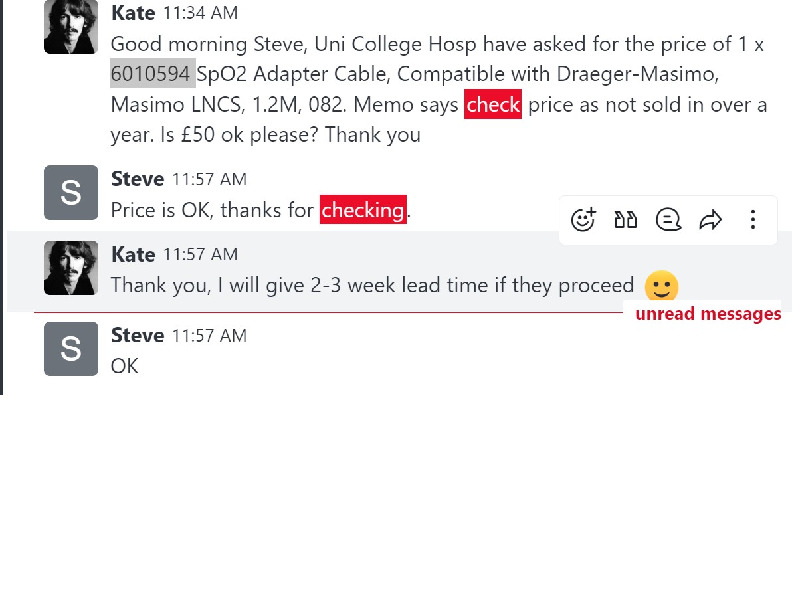Viewport: 792px width, 612px height.
Task: Click the highlighted product code 6010594
Action: tap(151, 74)
